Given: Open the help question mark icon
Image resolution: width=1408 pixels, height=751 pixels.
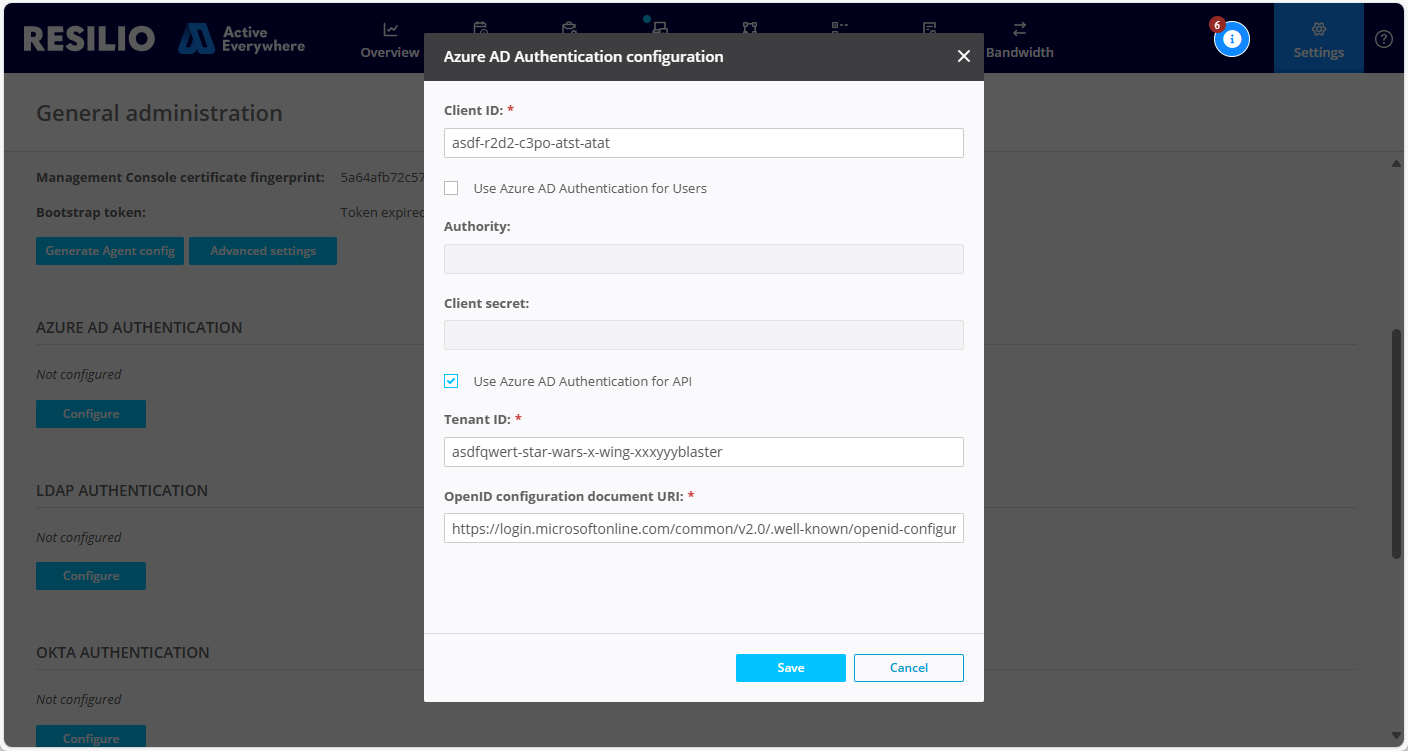Looking at the screenshot, I should pos(1383,39).
